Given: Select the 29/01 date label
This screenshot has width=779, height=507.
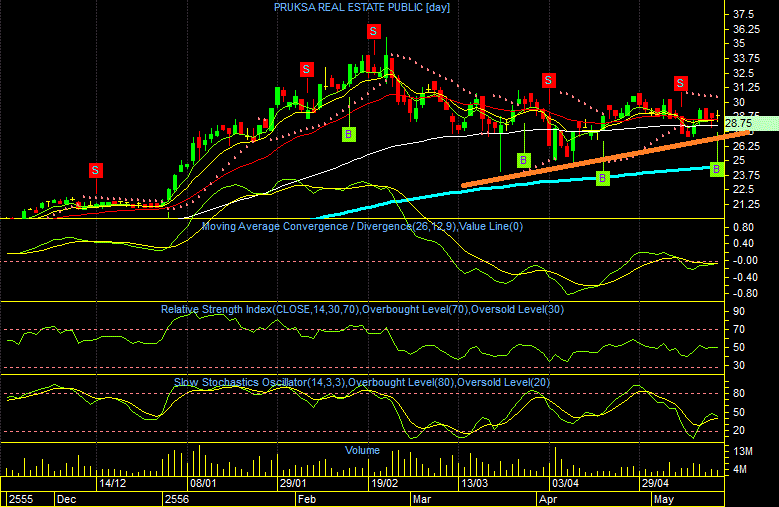Looking at the screenshot, I should (293, 484).
